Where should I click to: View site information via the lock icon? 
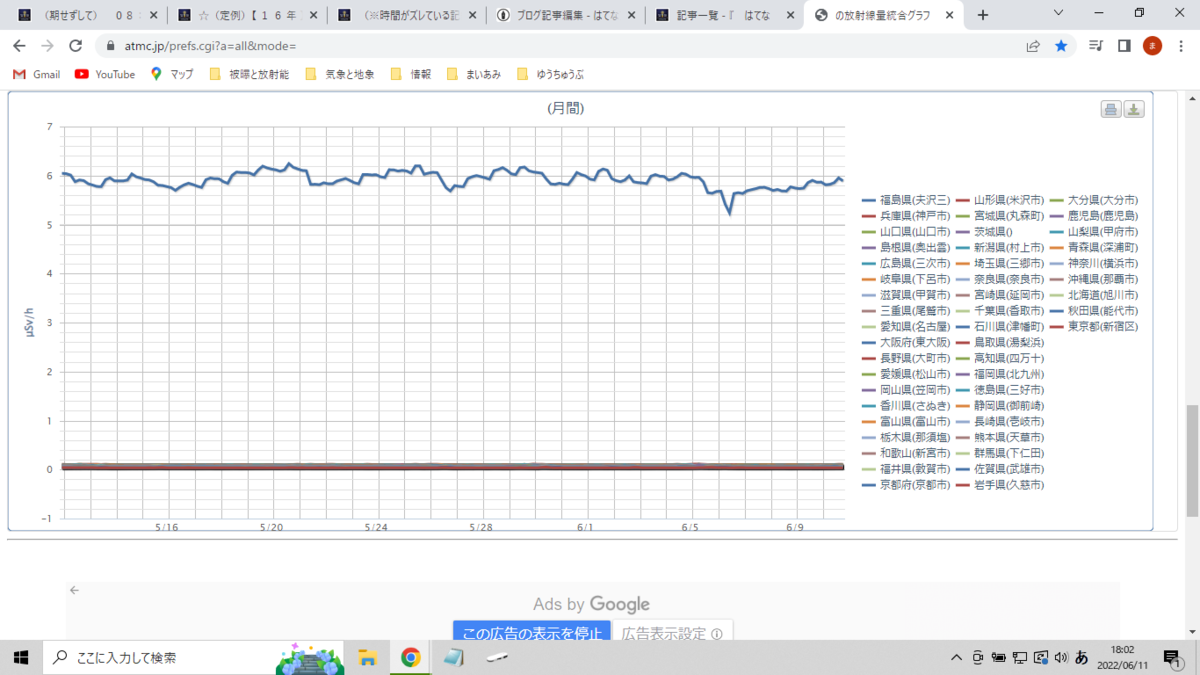(109, 46)
